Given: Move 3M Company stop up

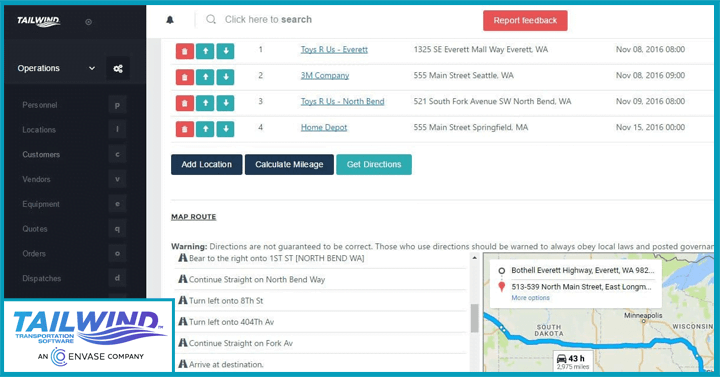Looking at the screenshot, I should point(205,77).
